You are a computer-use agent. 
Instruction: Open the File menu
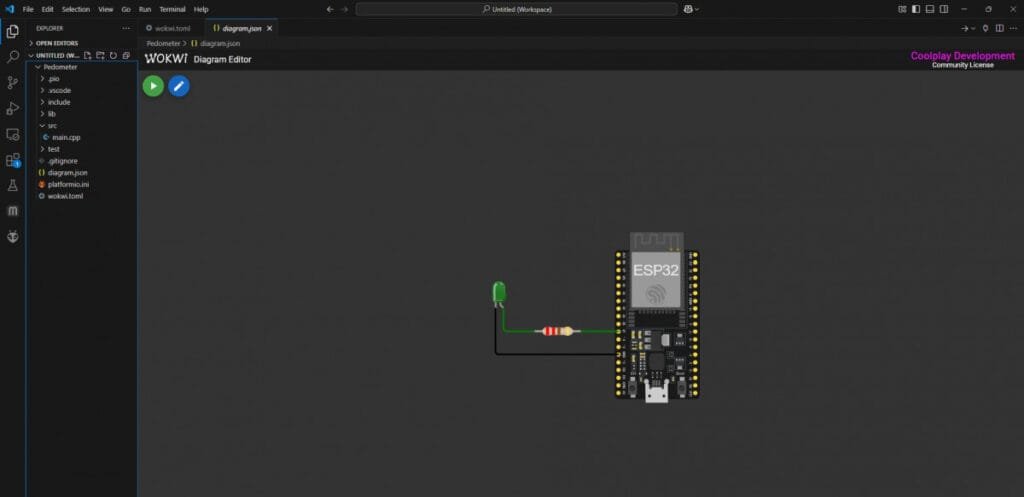[28, 9]
